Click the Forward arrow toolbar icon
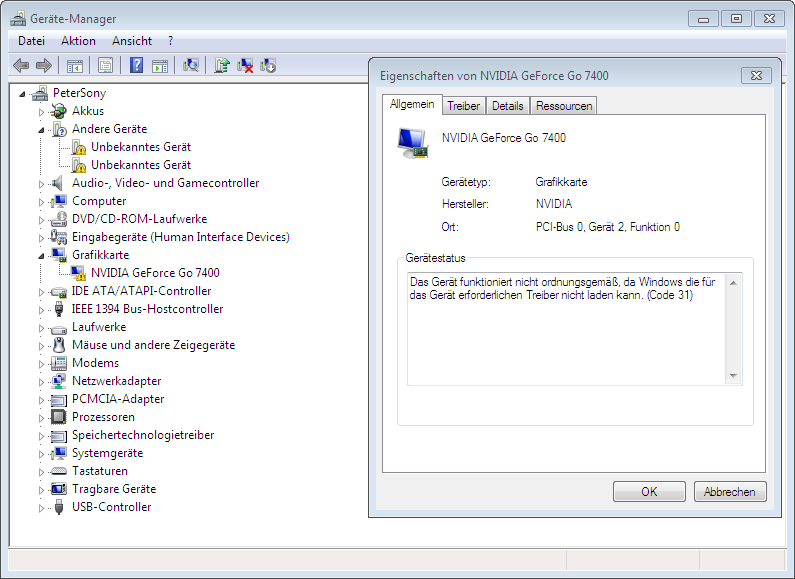 click(44, 65)
